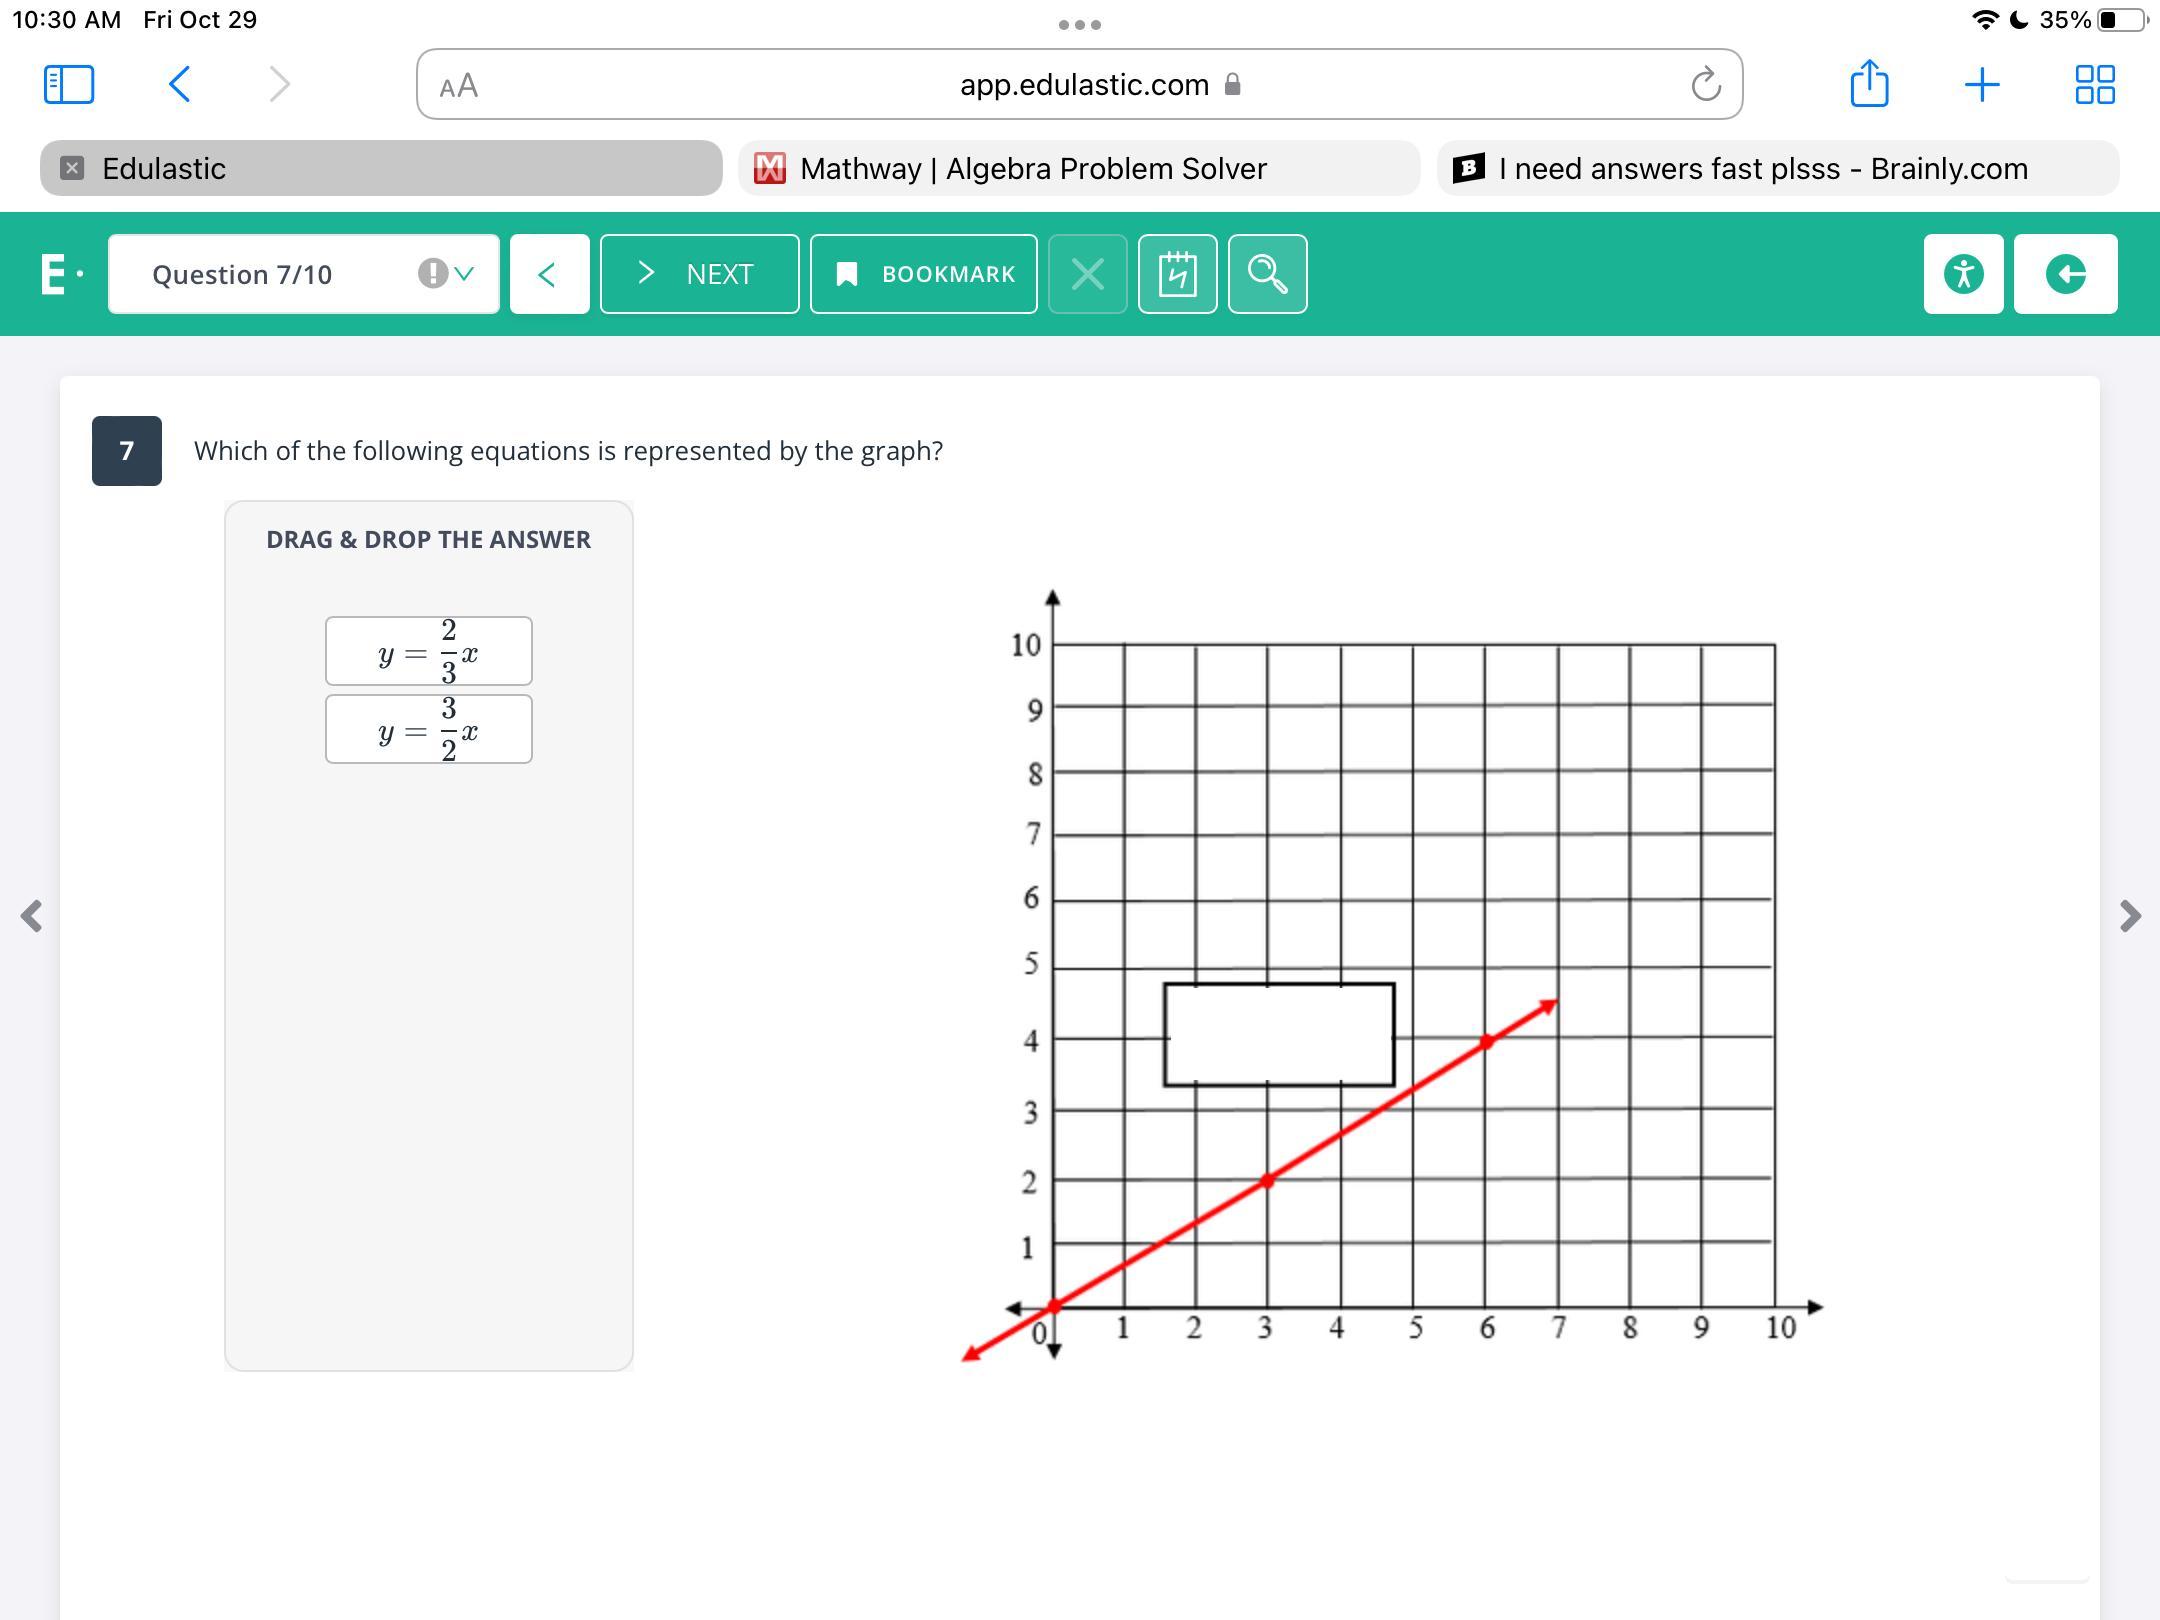Close the Edulastic tab
The width and height of the screenshot is (2160, 1620).
[72, 168]
